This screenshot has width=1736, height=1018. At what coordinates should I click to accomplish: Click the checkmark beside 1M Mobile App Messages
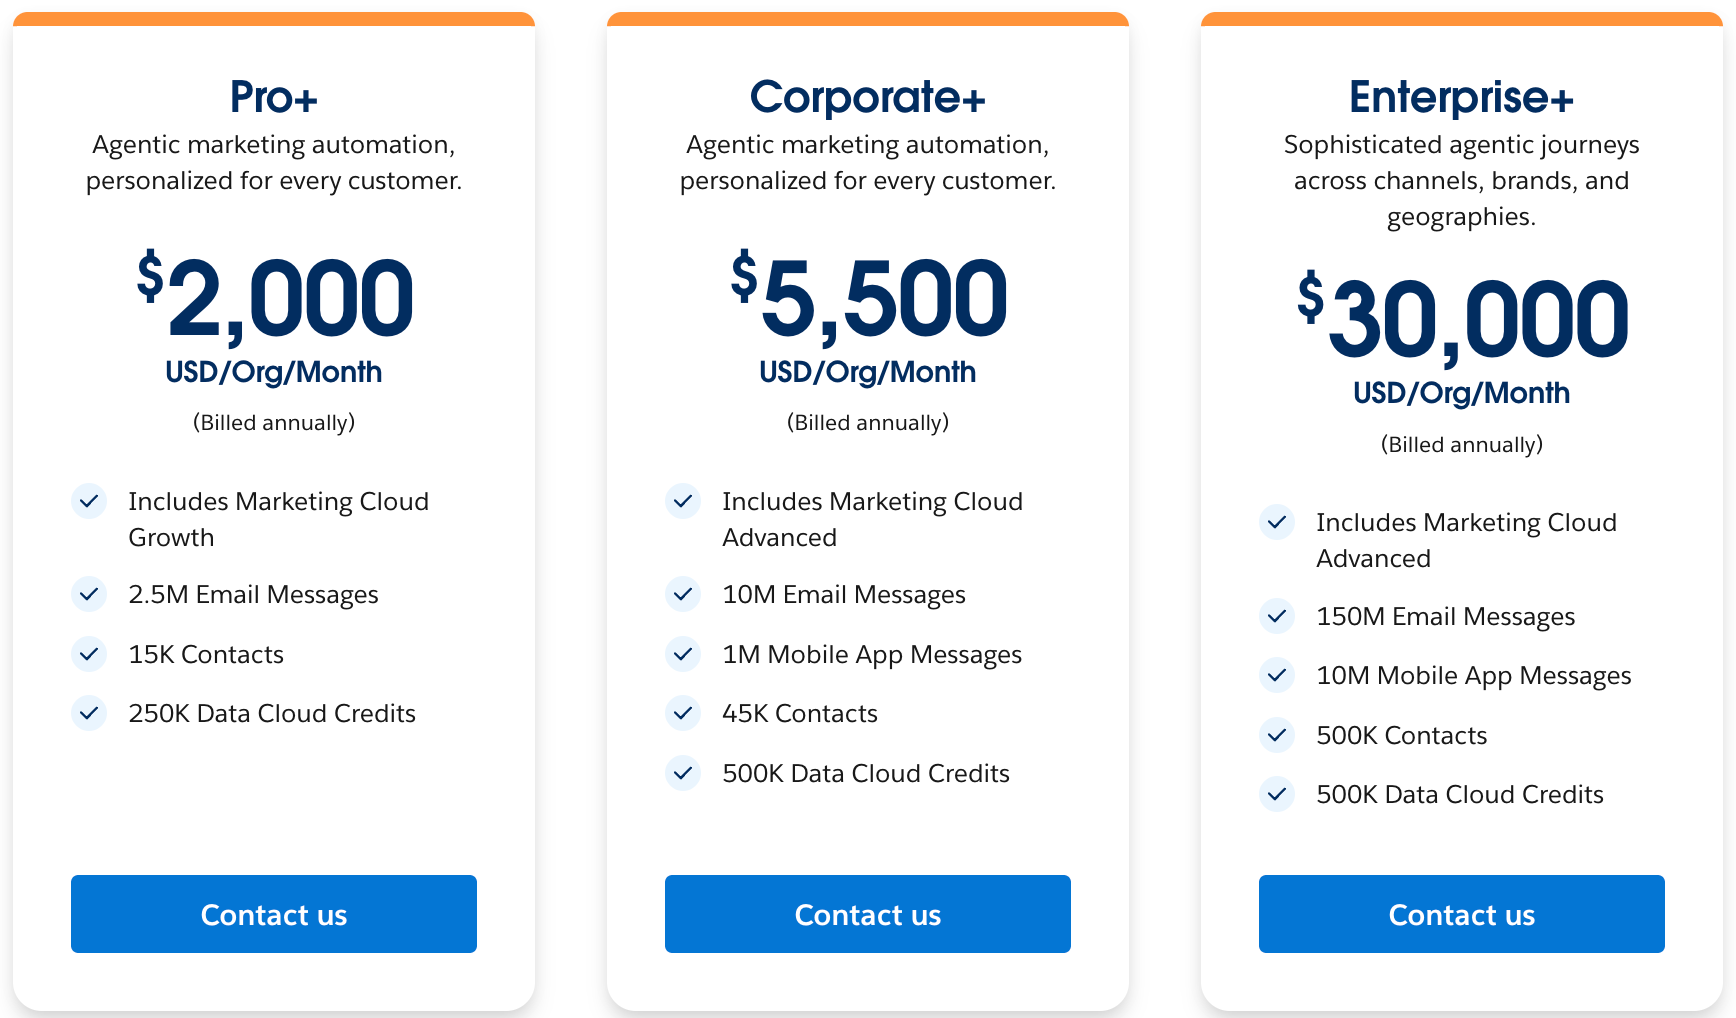(x=683, y=654)
